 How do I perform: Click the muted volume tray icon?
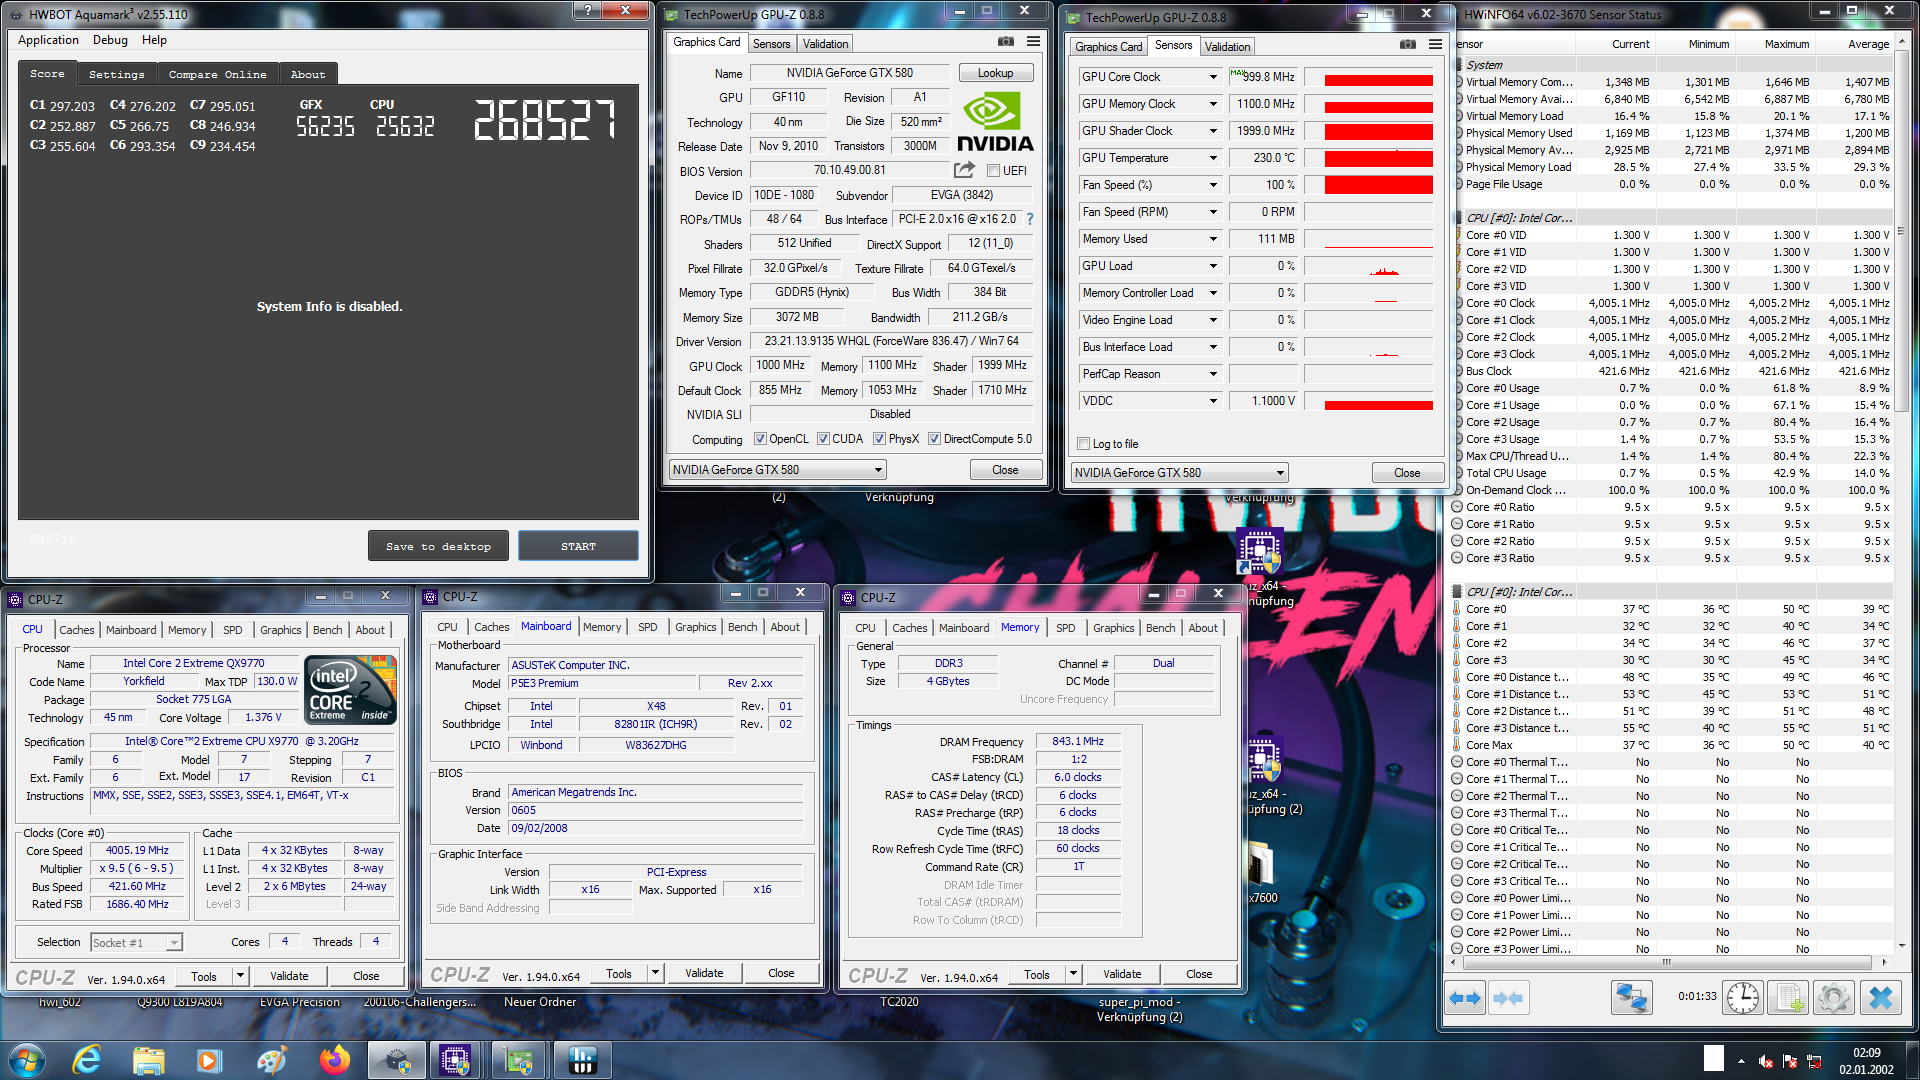[1766, 1062]
